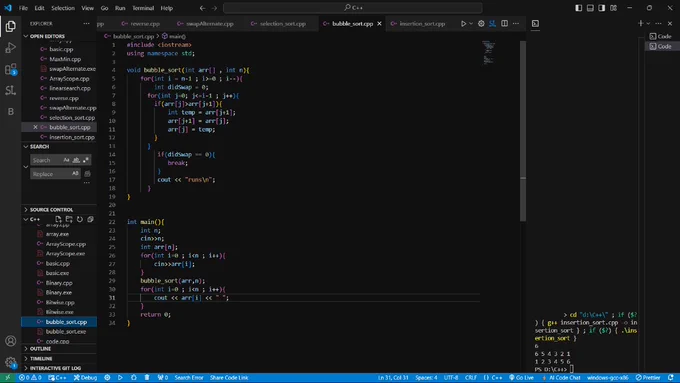
Task: Run the code with the play button
Action: coord(463,23)
